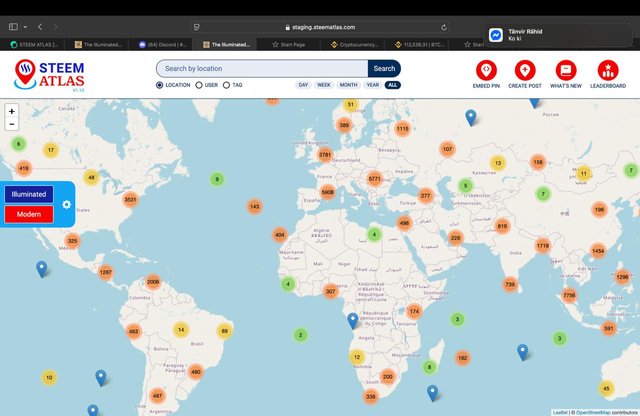Expand the 5771 cluster over Europe
640x416 pixels.
point(374,178)
